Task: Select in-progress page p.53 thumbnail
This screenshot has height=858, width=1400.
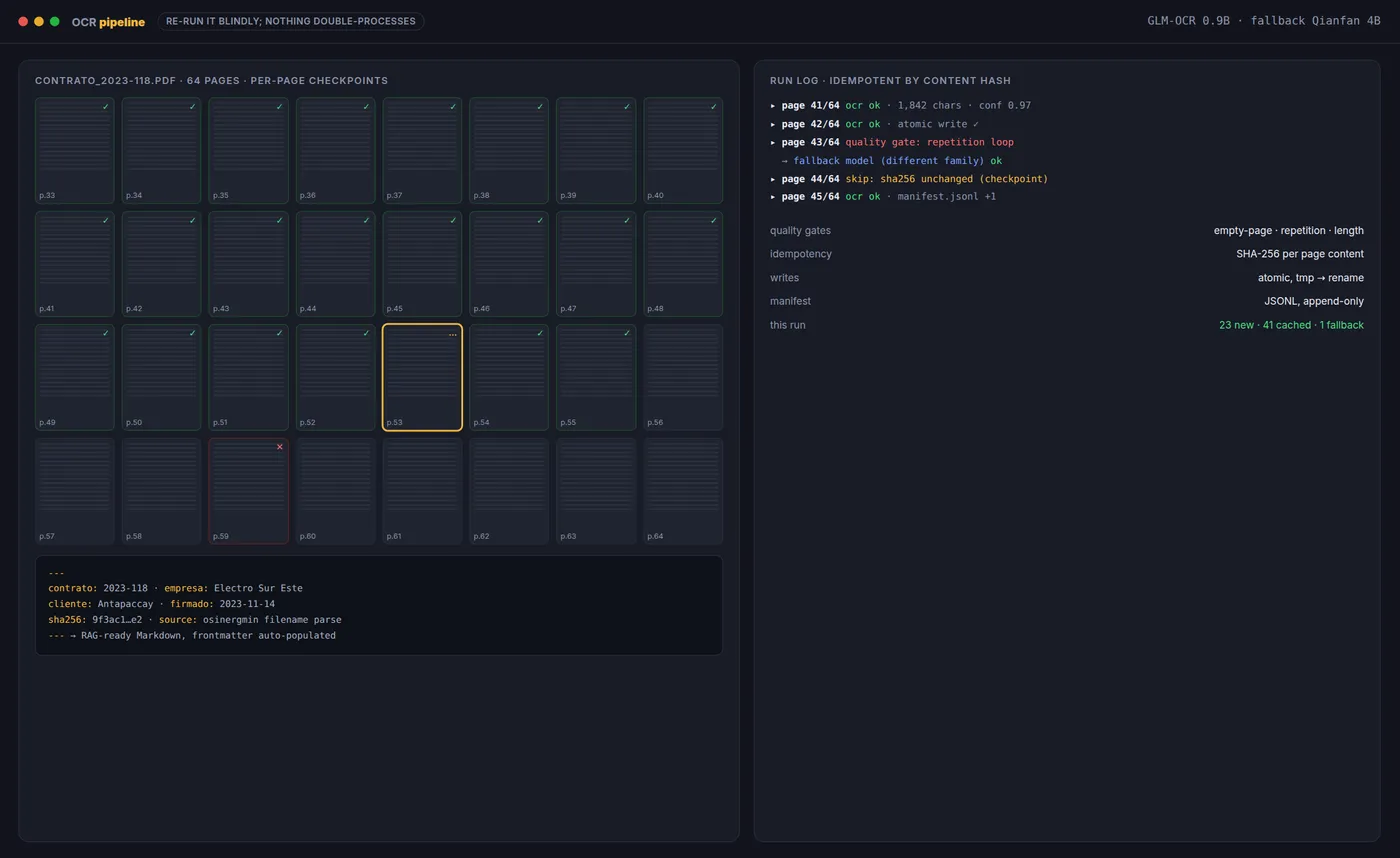Action: pos(422,377)
